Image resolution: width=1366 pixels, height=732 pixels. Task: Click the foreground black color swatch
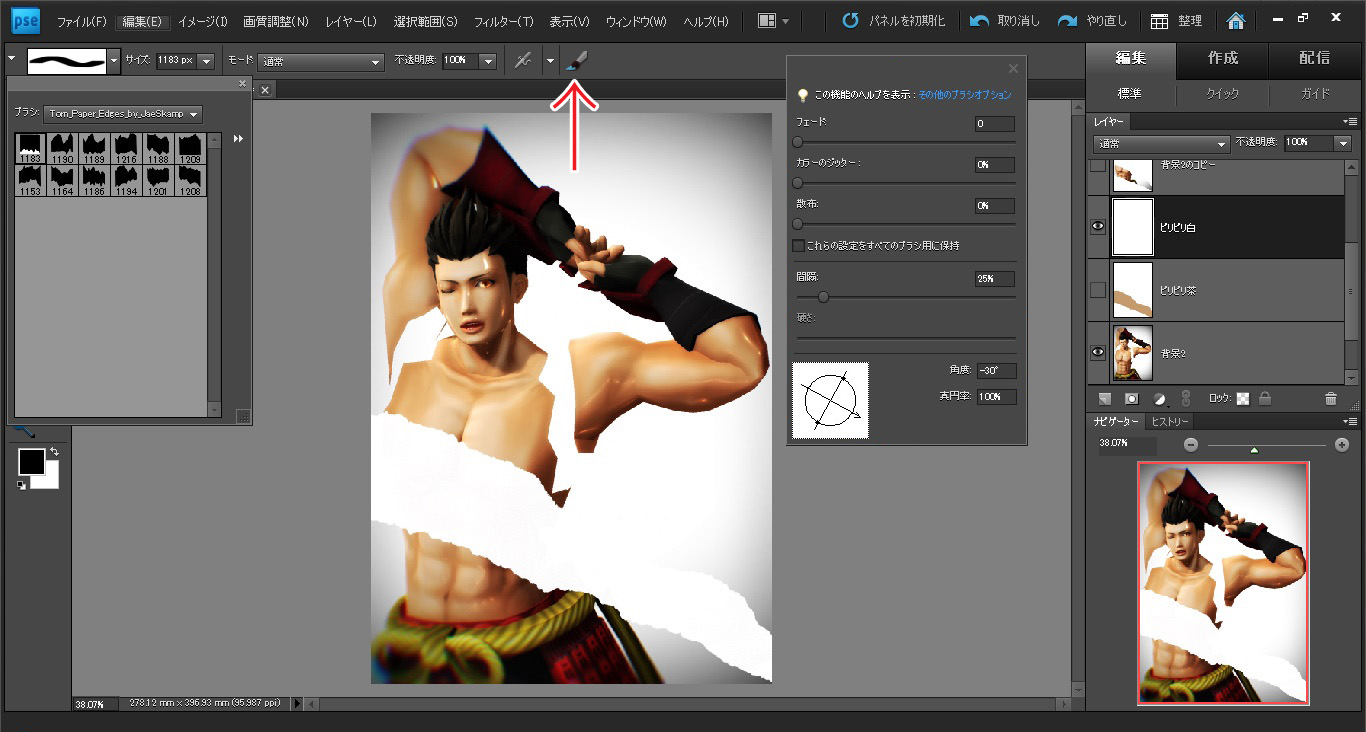coord(31,462)
